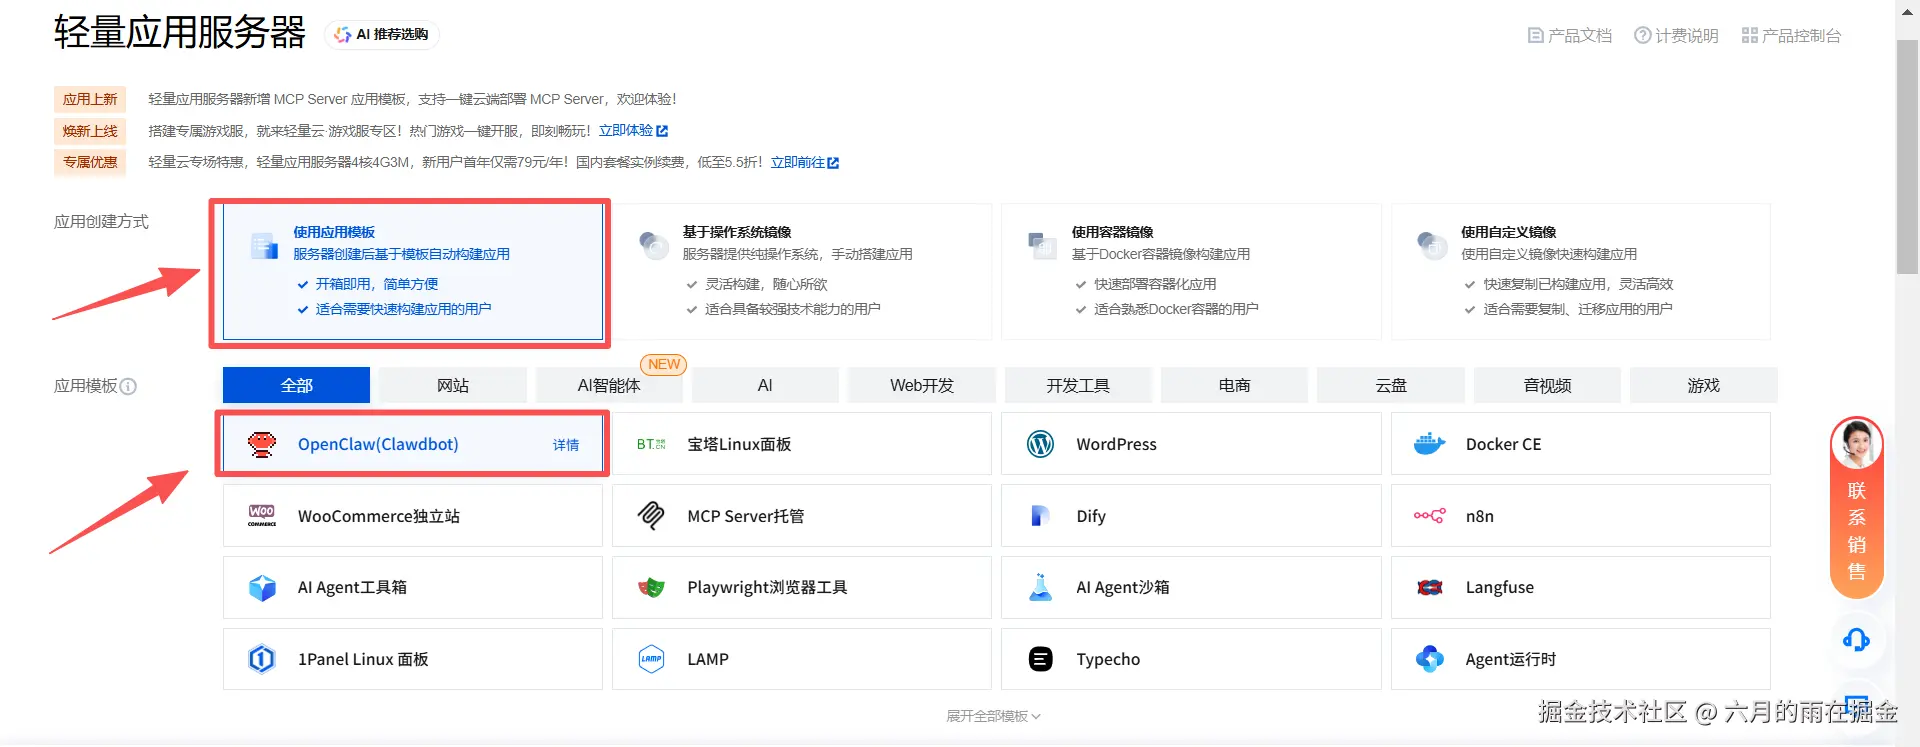Click the n8n logo icon
1920x747 pixels.
(x=1430, y=516)
